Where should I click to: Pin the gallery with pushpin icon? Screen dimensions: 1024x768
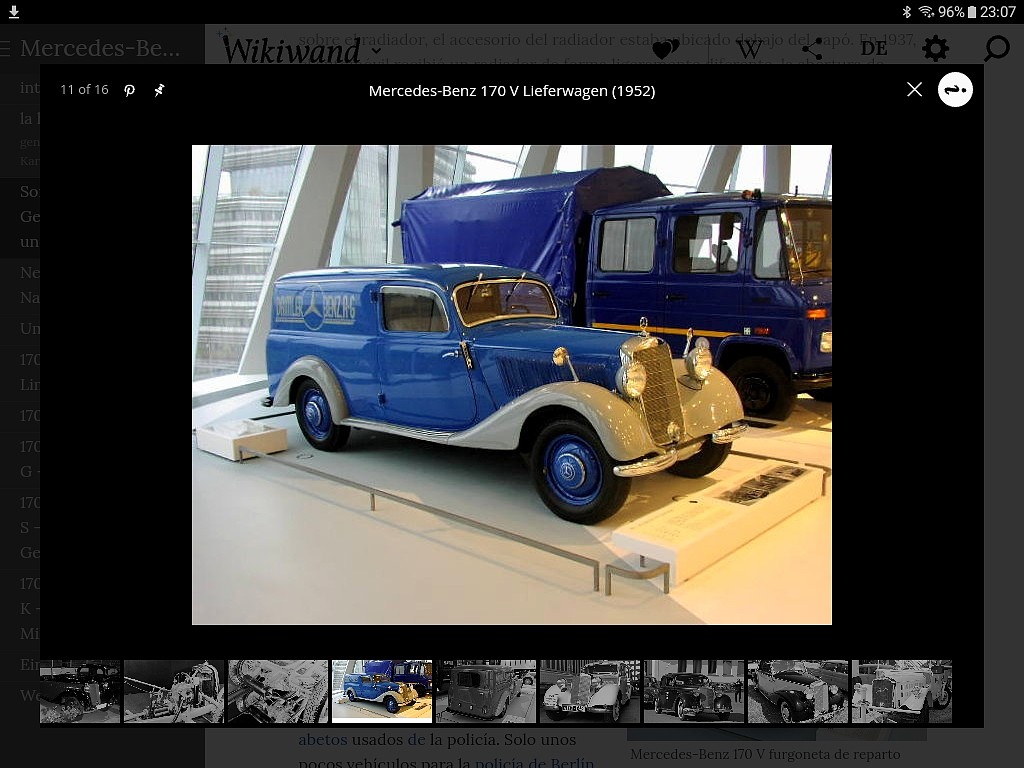159,90
